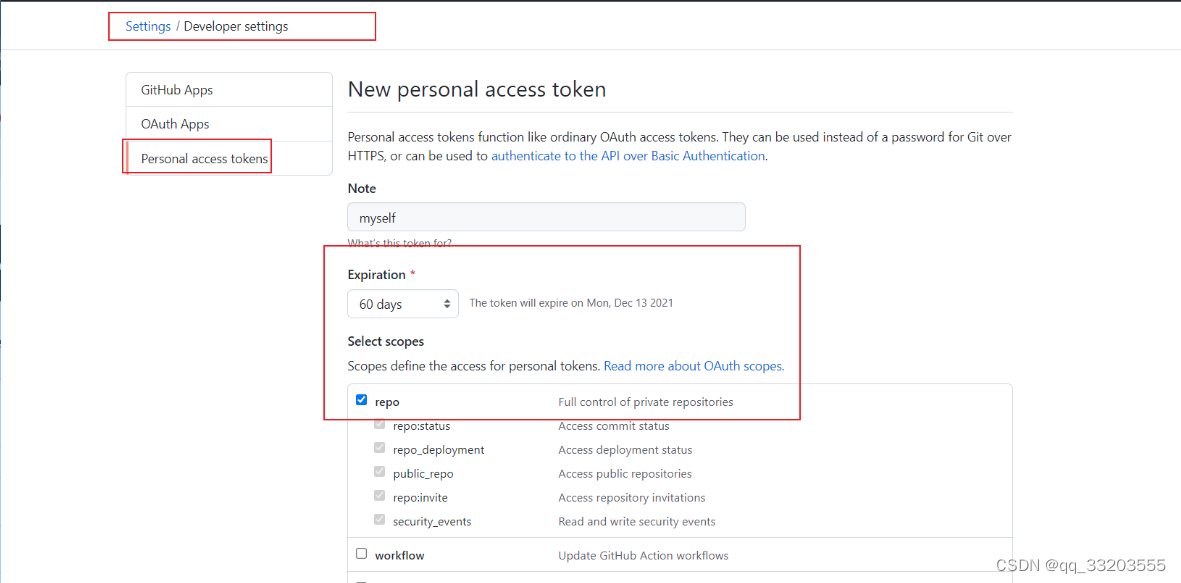Uncheck the repo scope checkbox
This screenshot has height=583, width=1181.
coord(362,400)
